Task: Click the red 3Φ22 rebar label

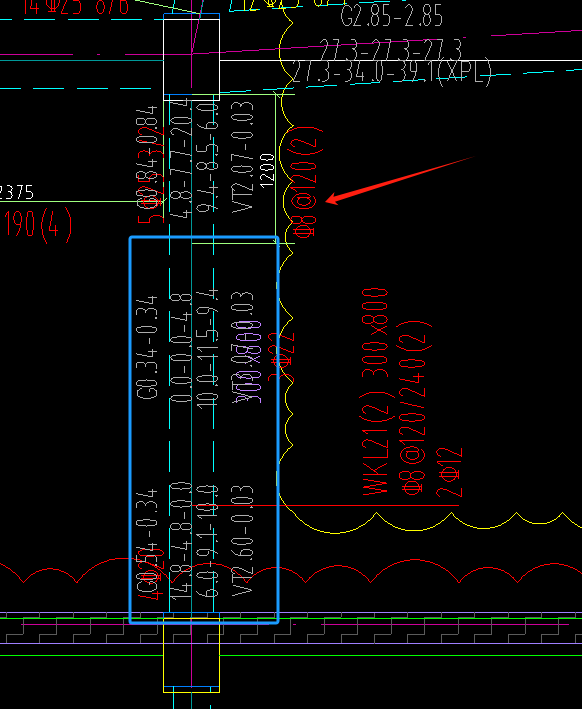Action: pyautogui.click(x=281, y=357)
